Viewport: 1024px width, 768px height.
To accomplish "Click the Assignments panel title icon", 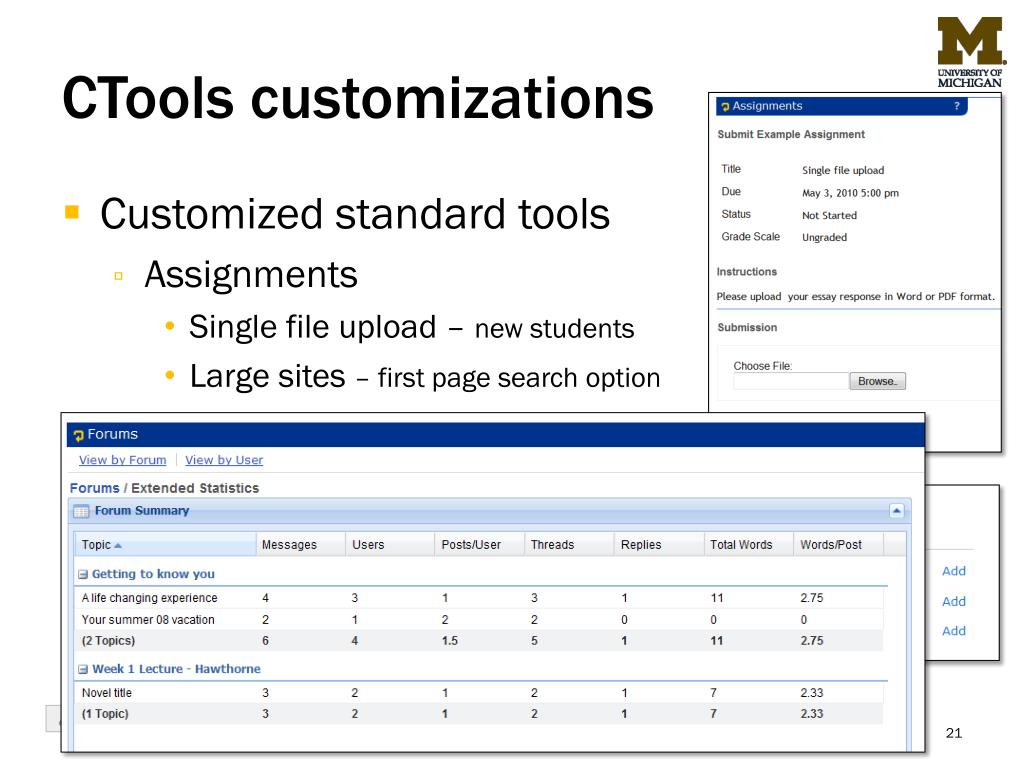I will coord(725,106).
